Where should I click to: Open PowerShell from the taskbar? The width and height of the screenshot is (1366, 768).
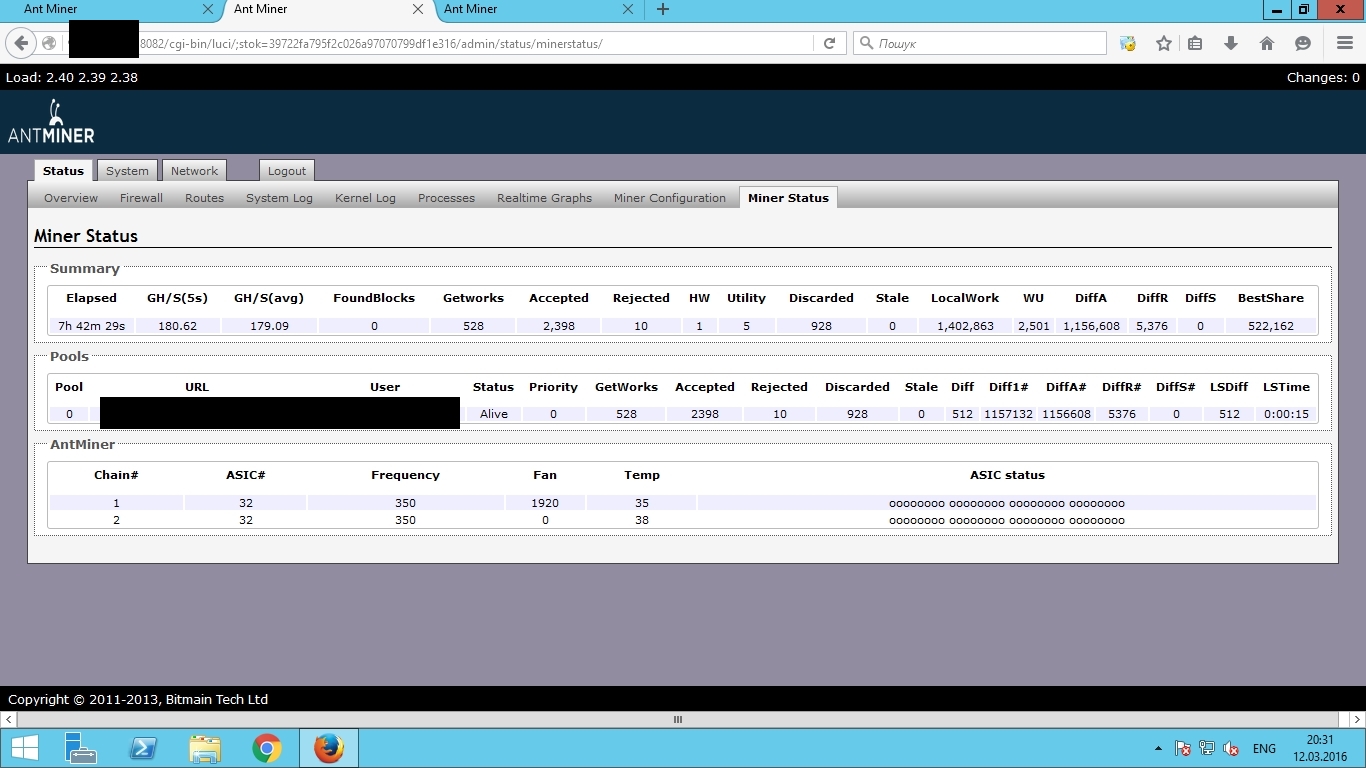[142, 748]
